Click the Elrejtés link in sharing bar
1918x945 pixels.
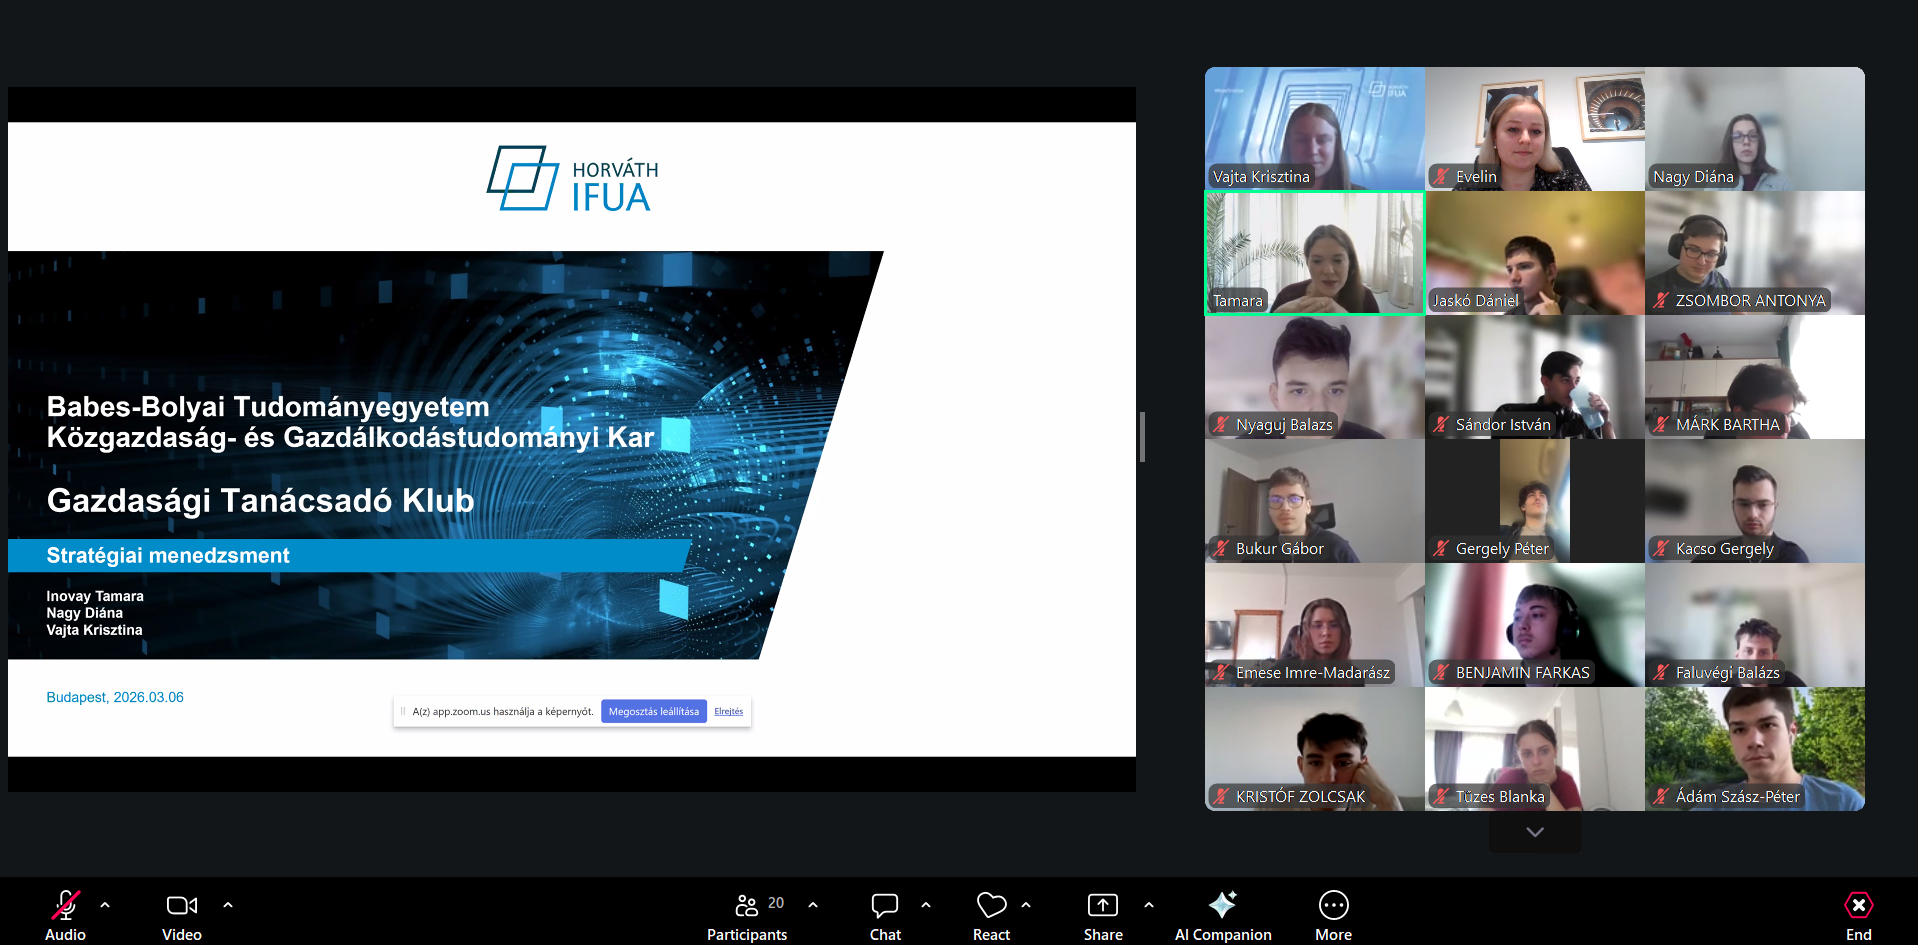[x=728, y=712]
